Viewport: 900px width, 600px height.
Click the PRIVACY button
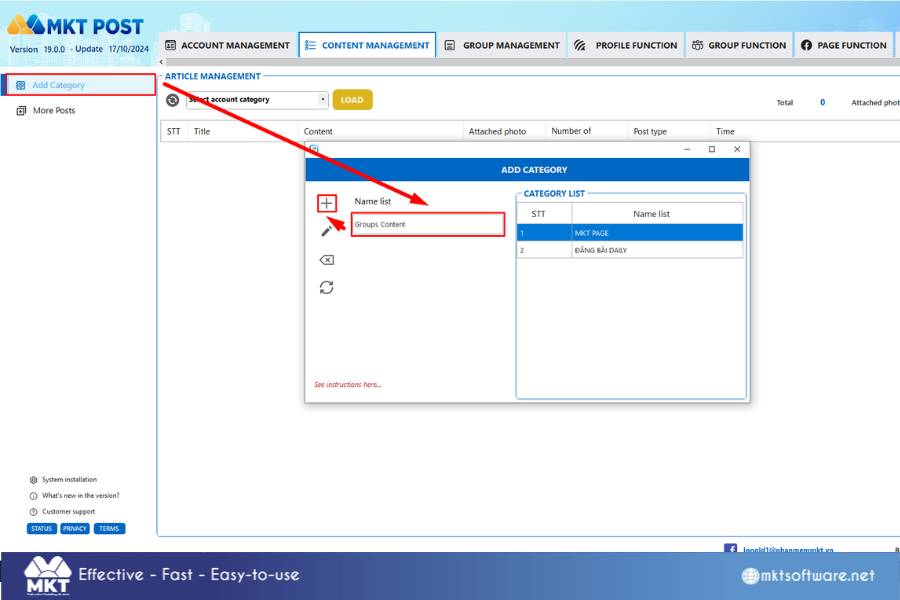[x=75, y=529]
